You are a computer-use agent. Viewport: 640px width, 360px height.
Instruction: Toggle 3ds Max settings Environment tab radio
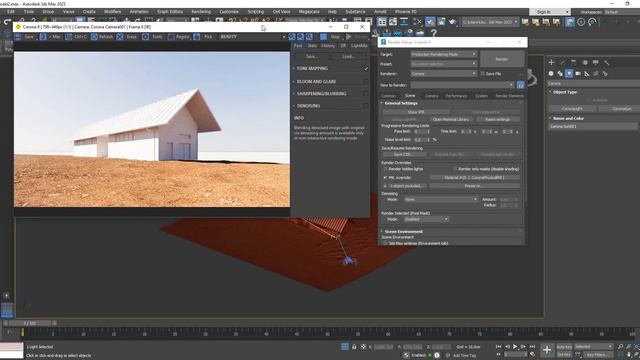[385, 243]
